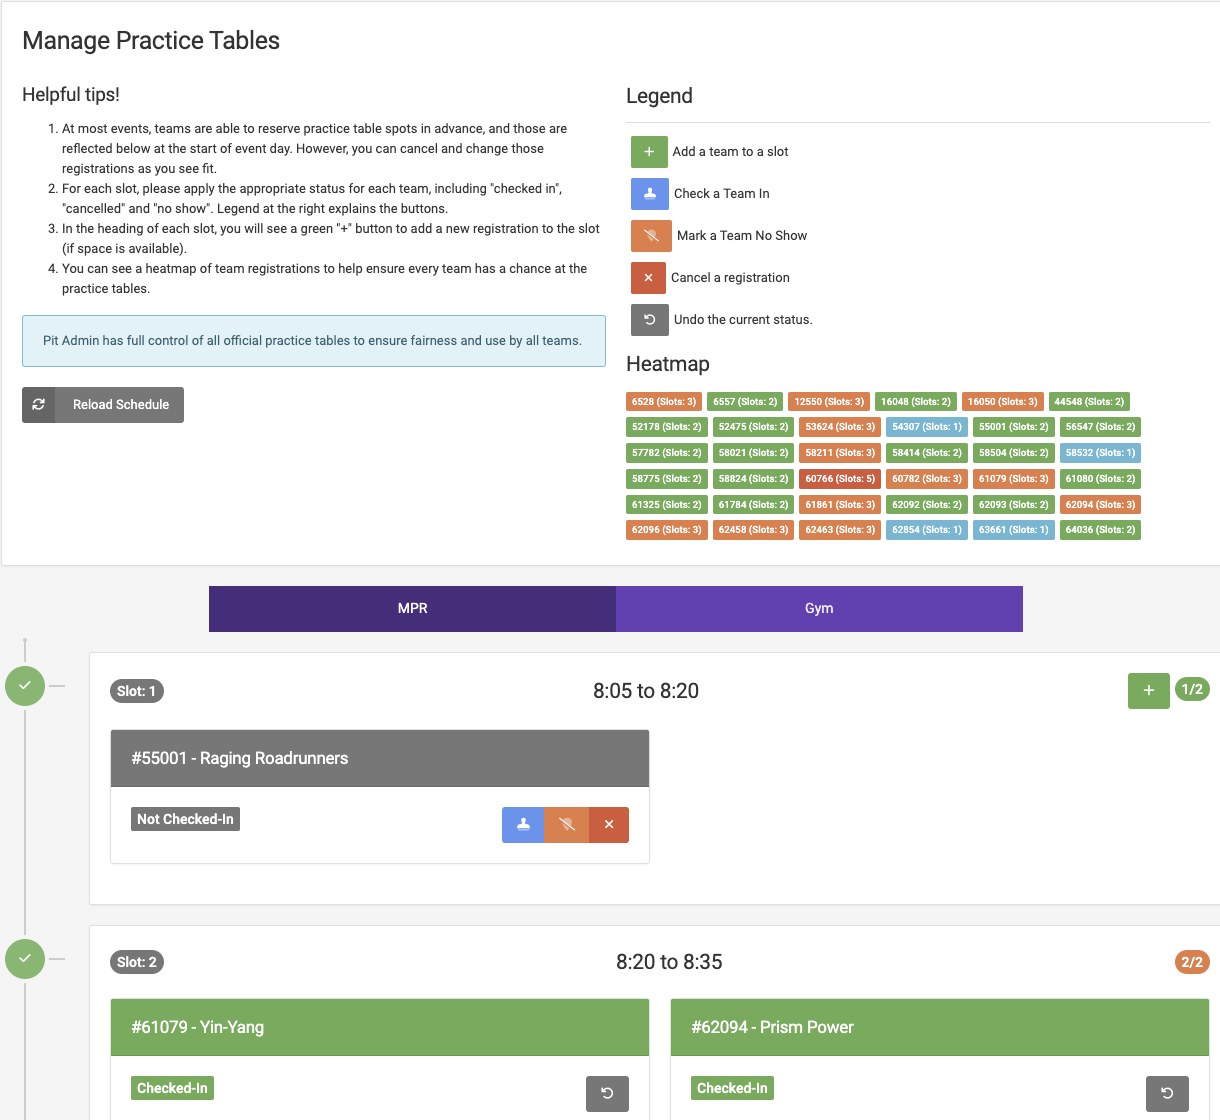Undo Yin-Yang checked-in status

[607, 1093]
